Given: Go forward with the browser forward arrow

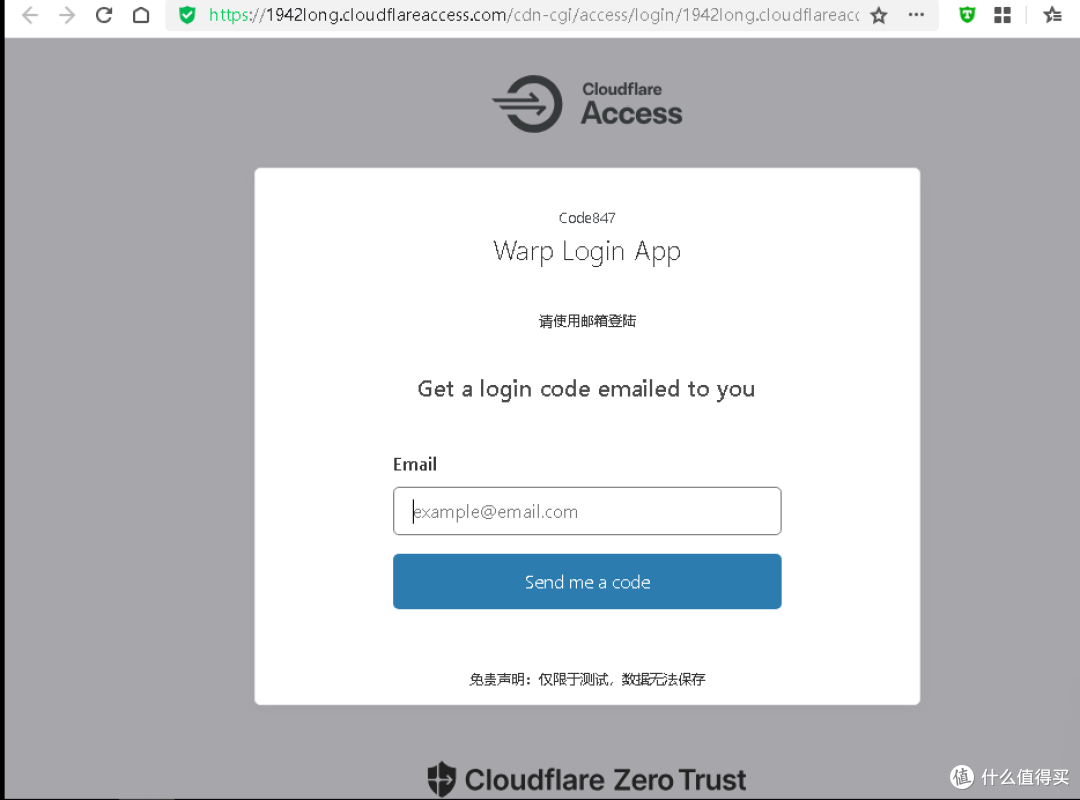Looking at the screenshot, I should click(x=67, y=14).
